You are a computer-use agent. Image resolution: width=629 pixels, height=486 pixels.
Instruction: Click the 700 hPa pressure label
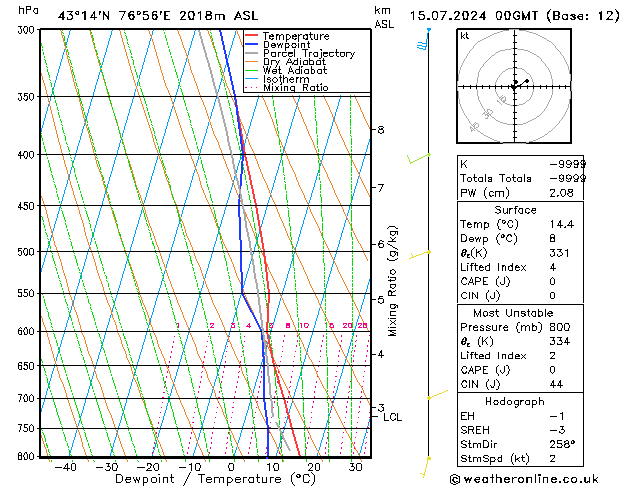28,399
